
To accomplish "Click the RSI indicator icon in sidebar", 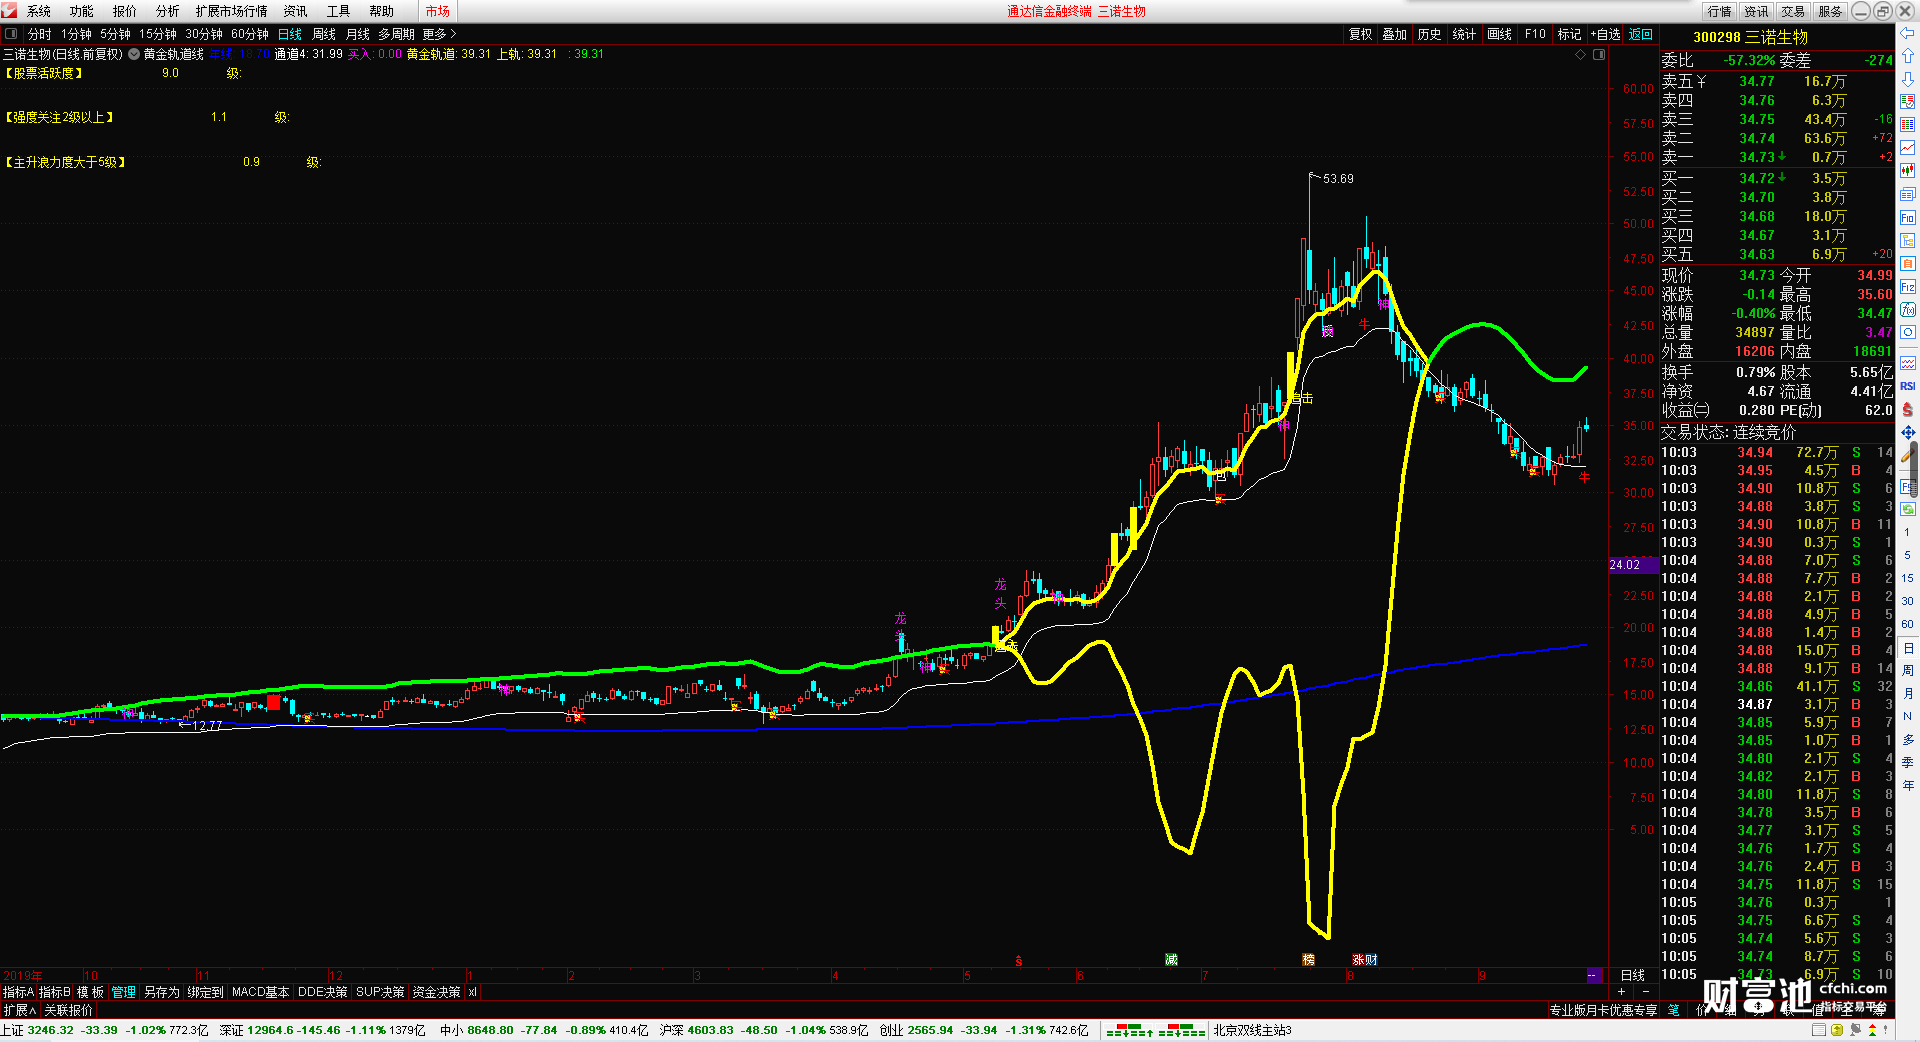I will 1908,386.
